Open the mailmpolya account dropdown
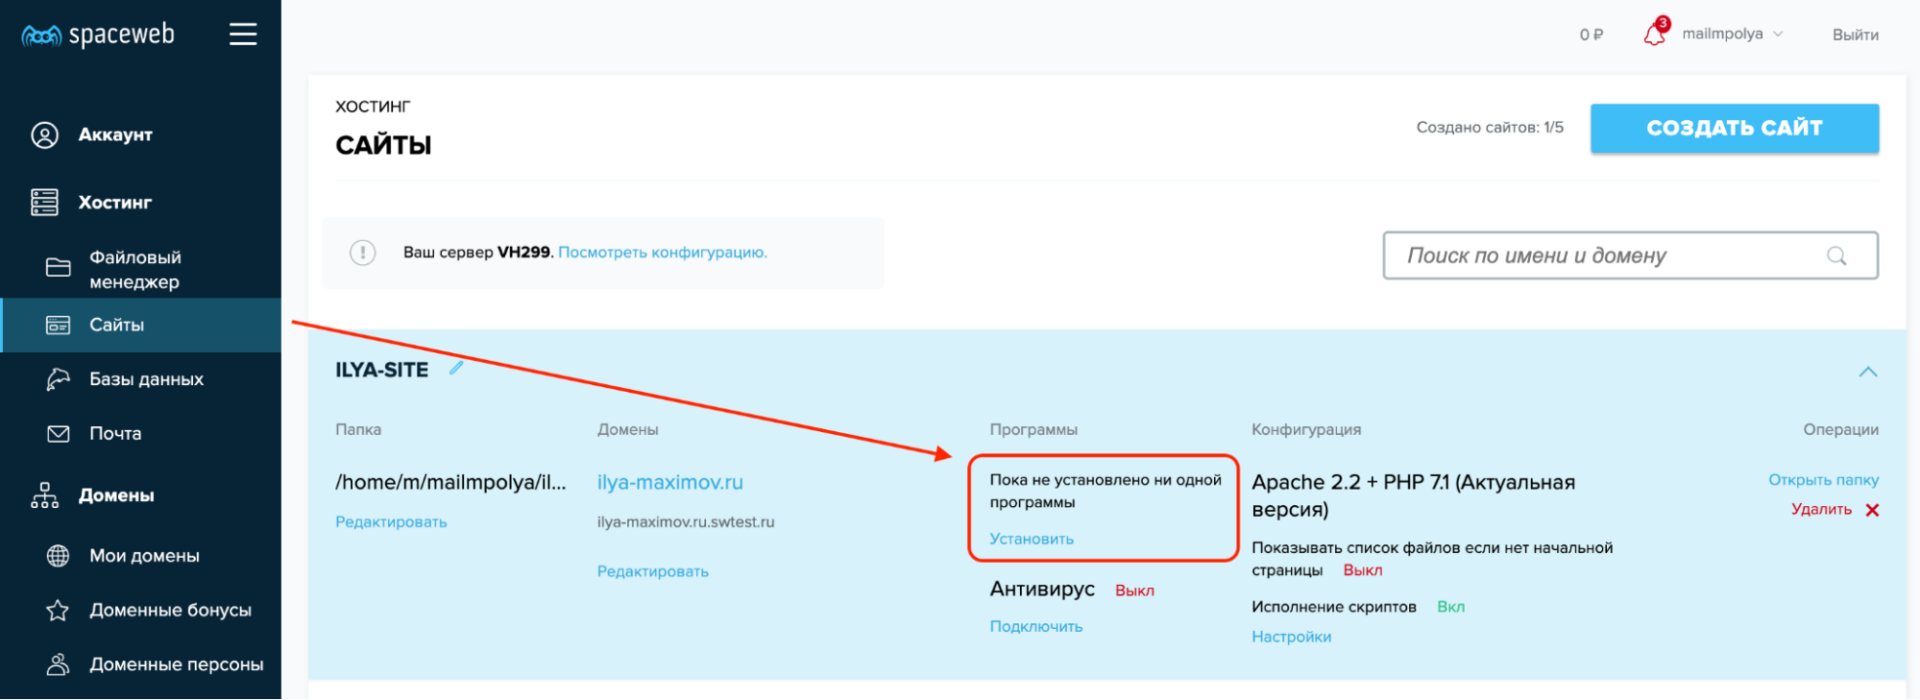This screenshot has width=1920, height=700. [x=1732, y=34]
